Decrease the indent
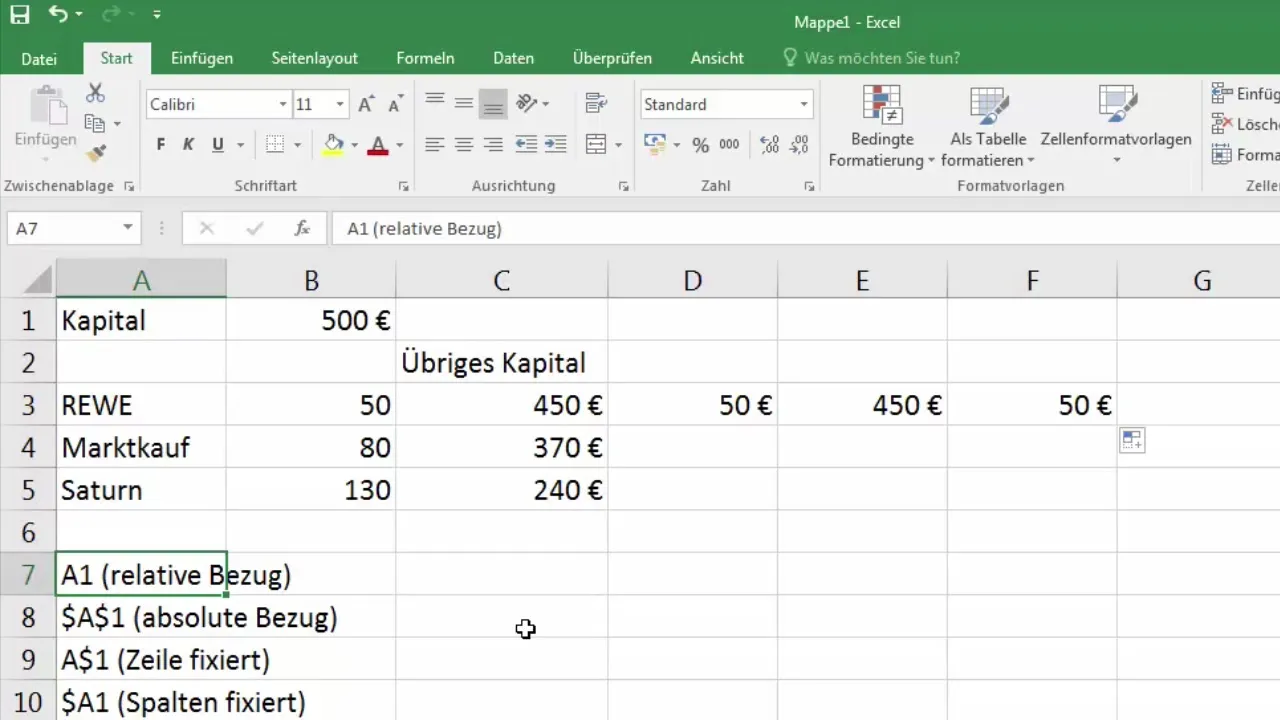This screenshot has width=1280, height=720. (526, 145)
